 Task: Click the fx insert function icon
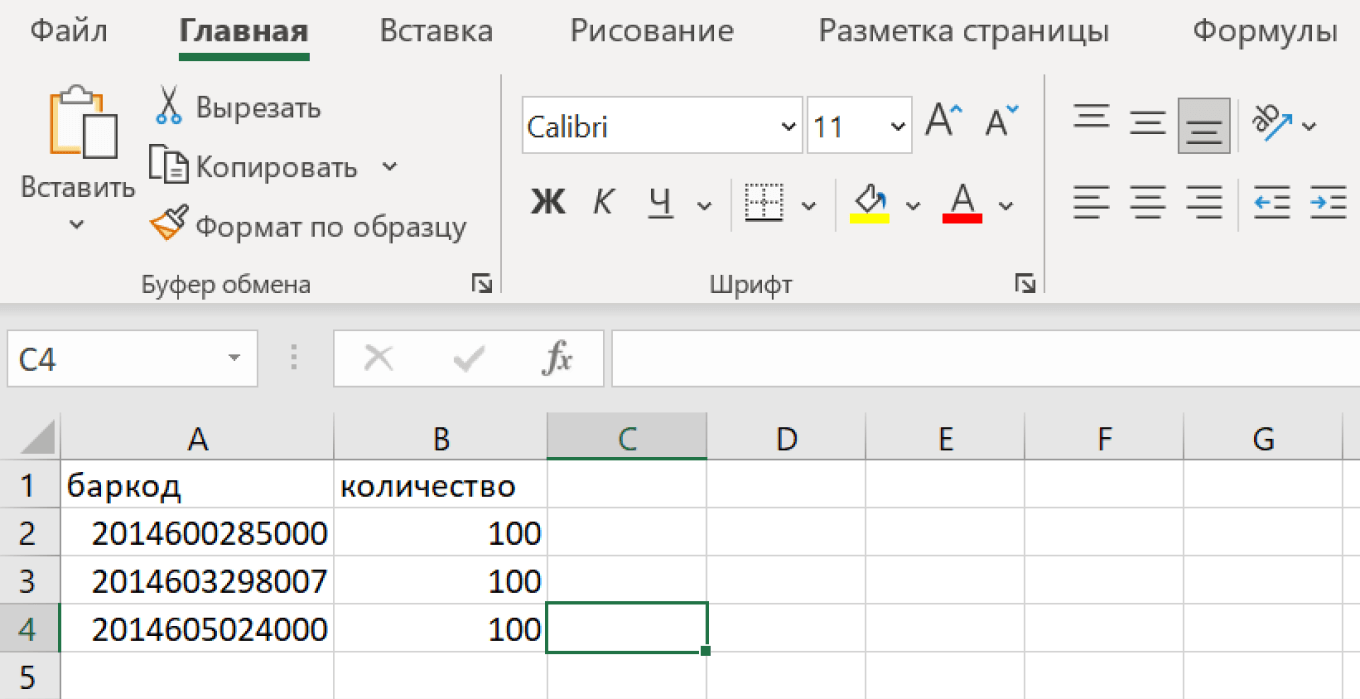558,358
